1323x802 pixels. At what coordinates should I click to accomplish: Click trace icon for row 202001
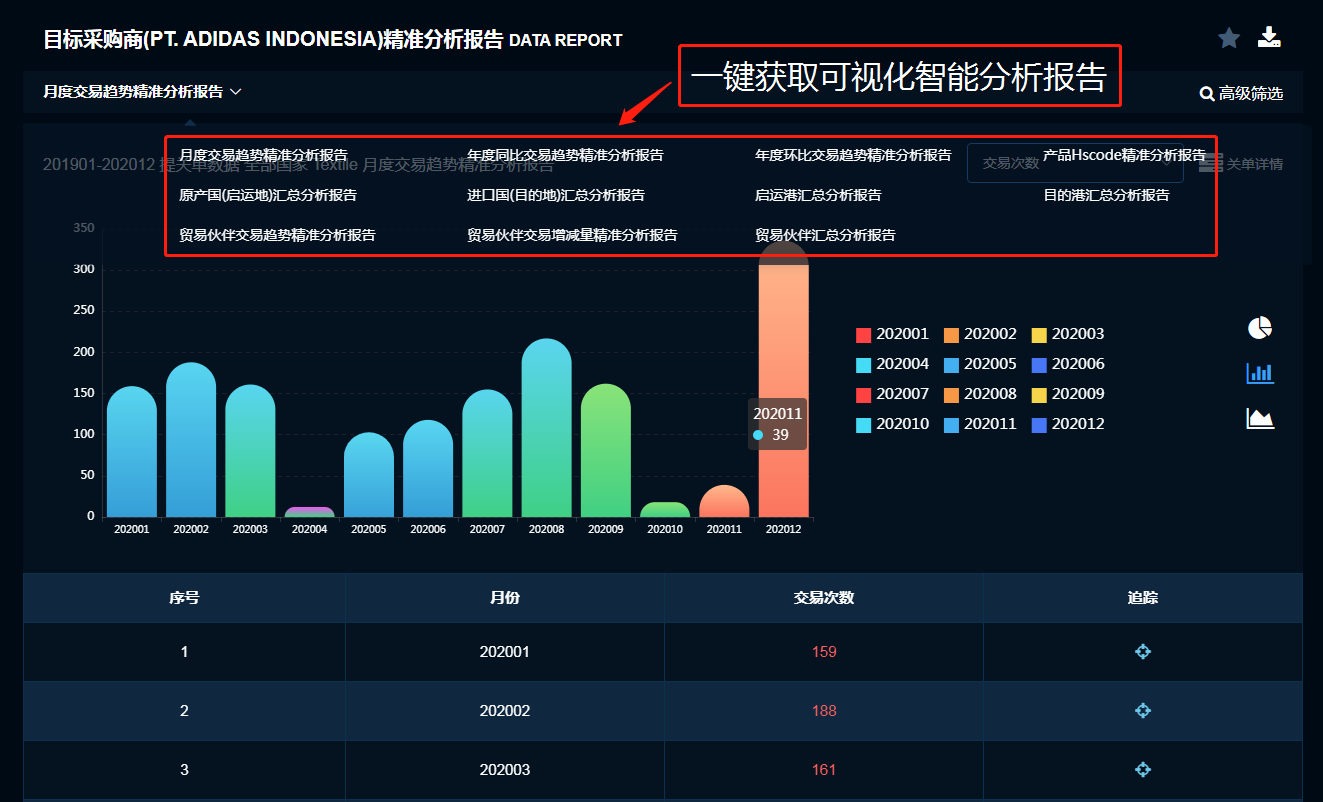(x=1143, y=651)
